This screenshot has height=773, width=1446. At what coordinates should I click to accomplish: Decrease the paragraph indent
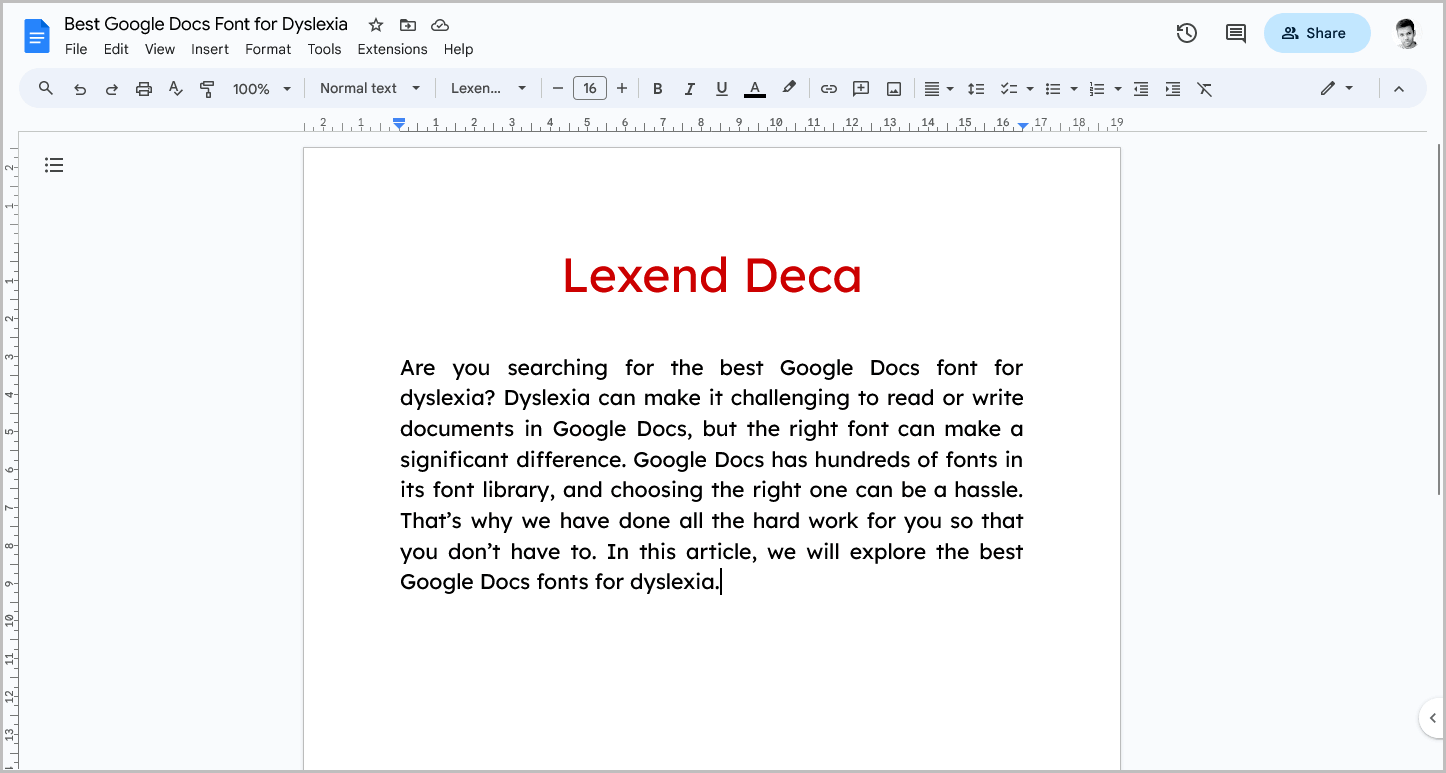click(1141, 89)
